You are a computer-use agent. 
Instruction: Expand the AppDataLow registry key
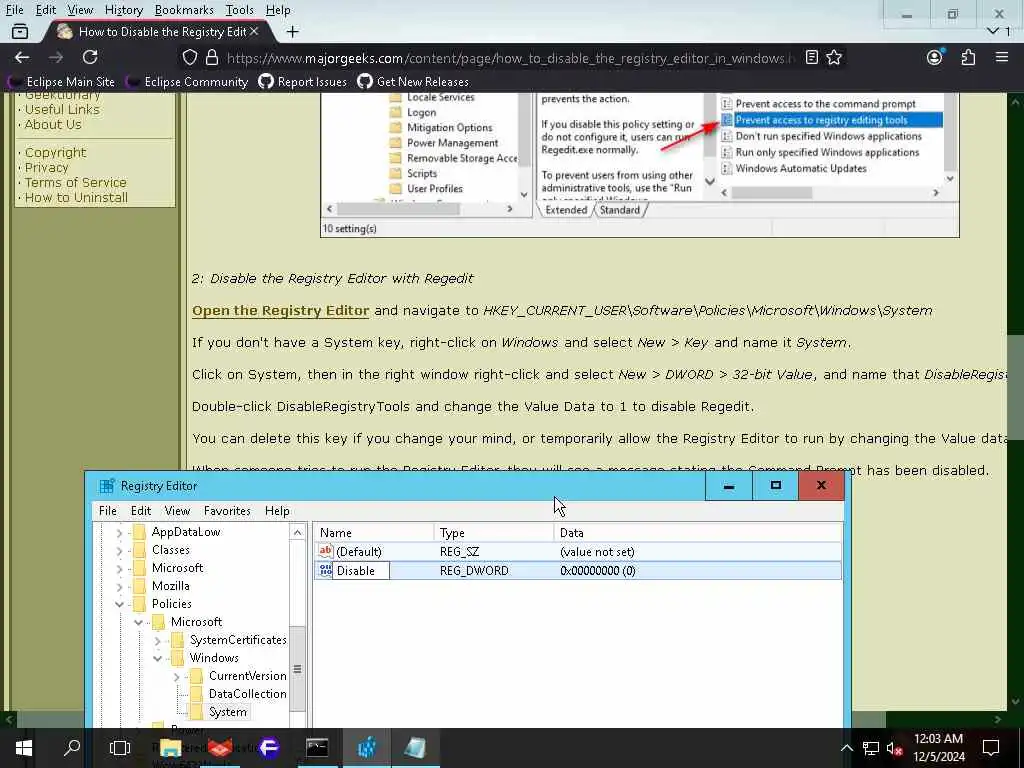tap(119, 533)
